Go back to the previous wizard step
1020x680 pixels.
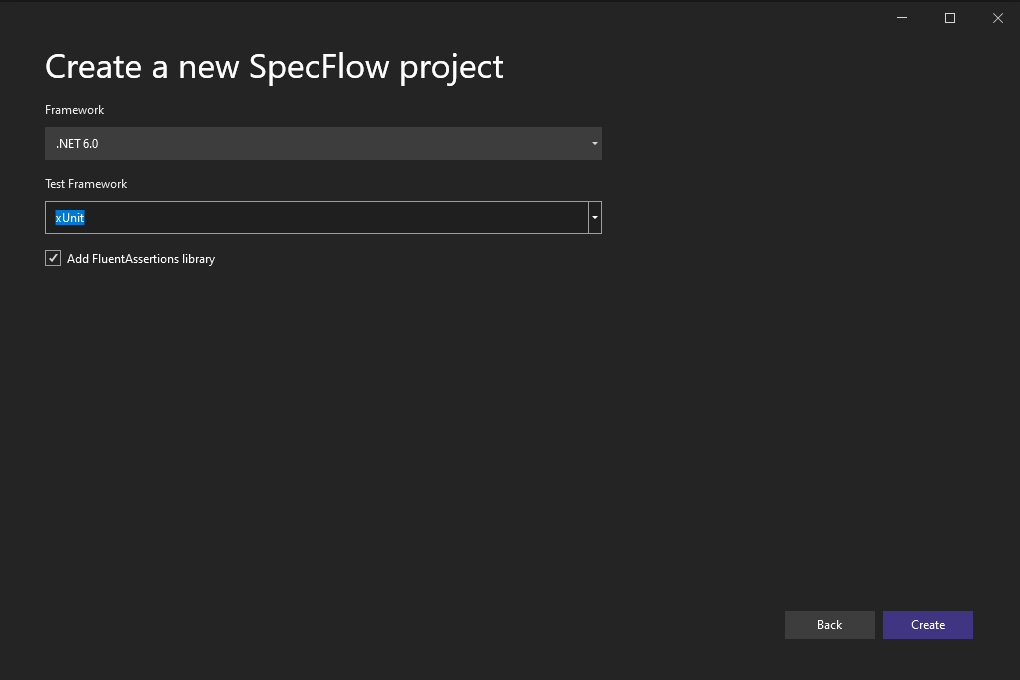coord(829,624)
